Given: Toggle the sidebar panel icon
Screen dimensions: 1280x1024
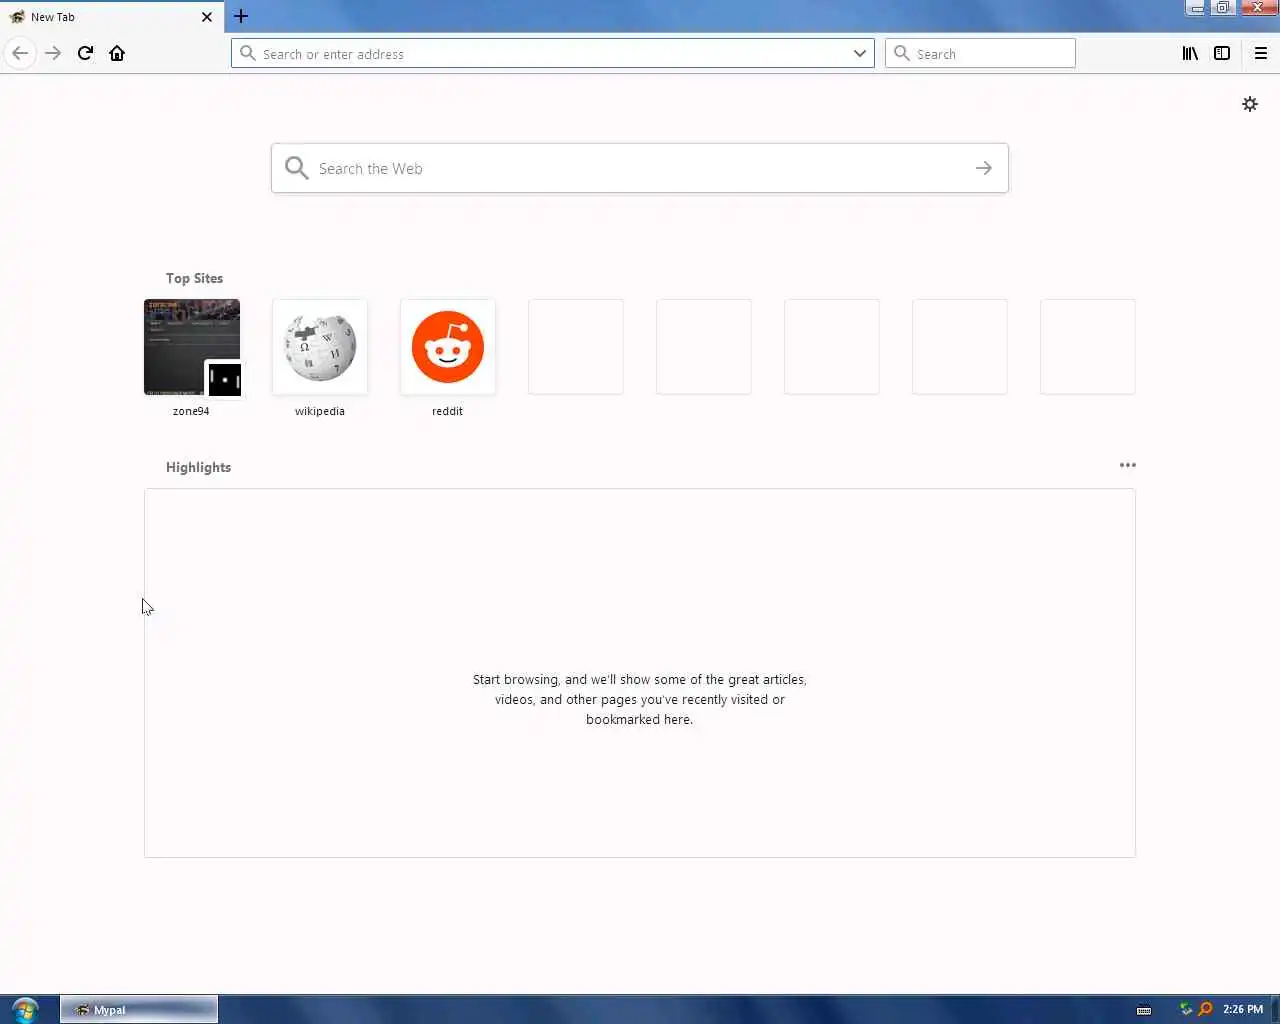Looking at the screenshot, I should 1222,53.
